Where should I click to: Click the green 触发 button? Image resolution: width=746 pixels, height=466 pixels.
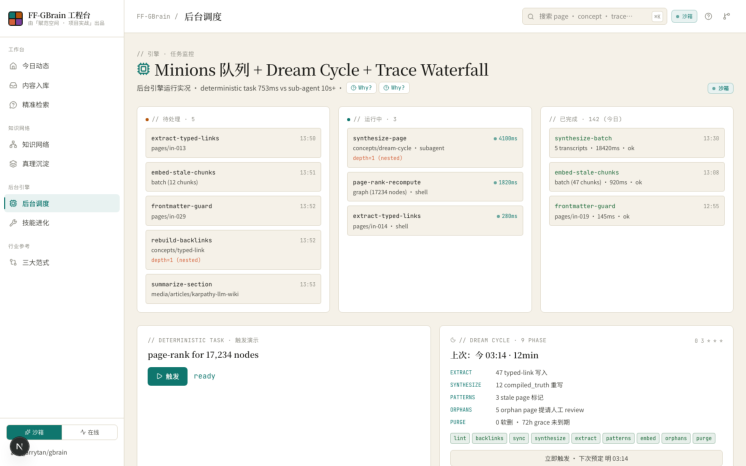click(167, 376)
